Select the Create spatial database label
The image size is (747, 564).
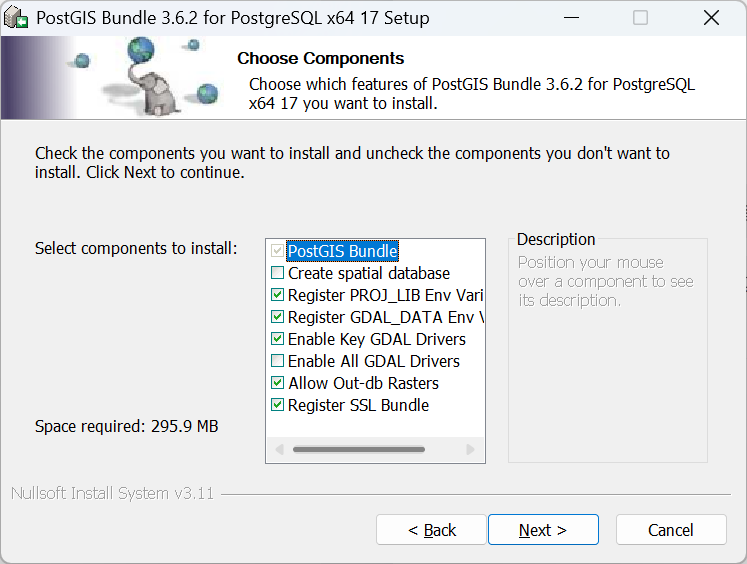pos(369,273)
